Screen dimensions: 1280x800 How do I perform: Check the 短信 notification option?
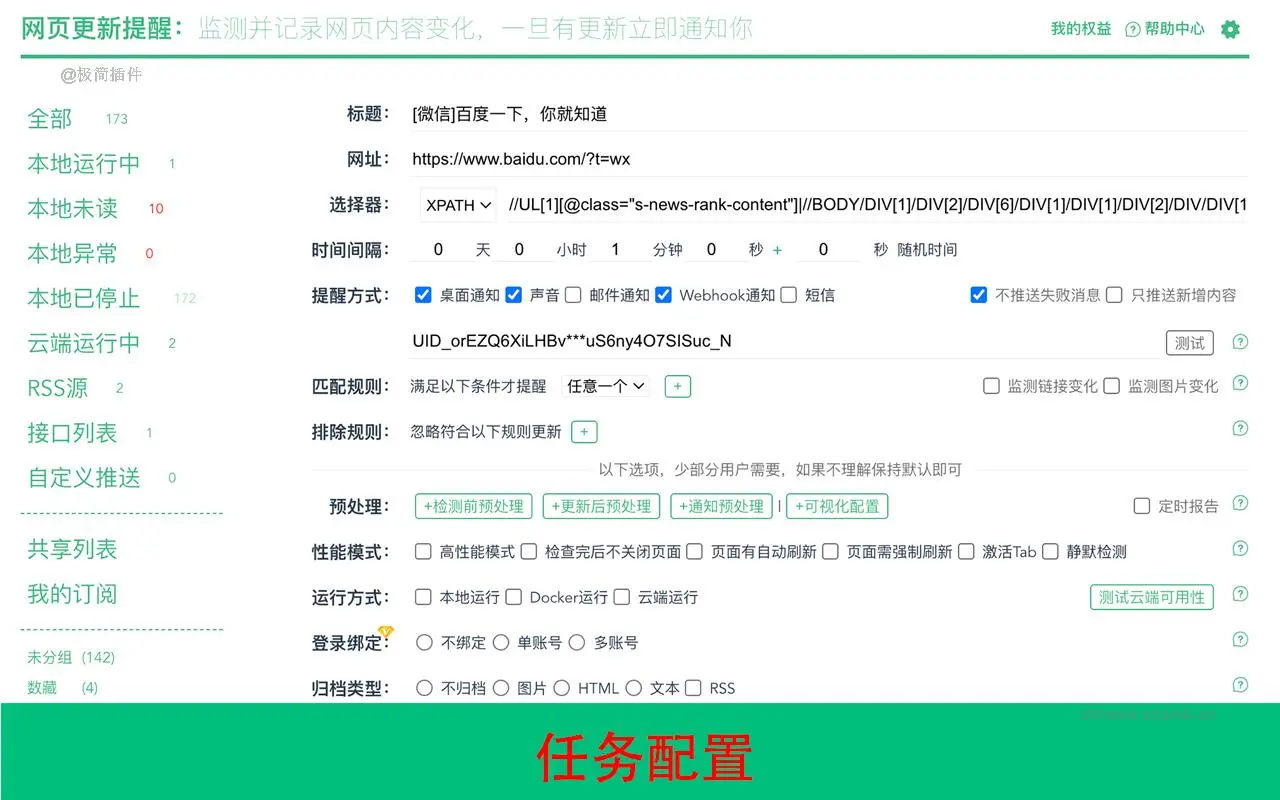click(788, 294)
